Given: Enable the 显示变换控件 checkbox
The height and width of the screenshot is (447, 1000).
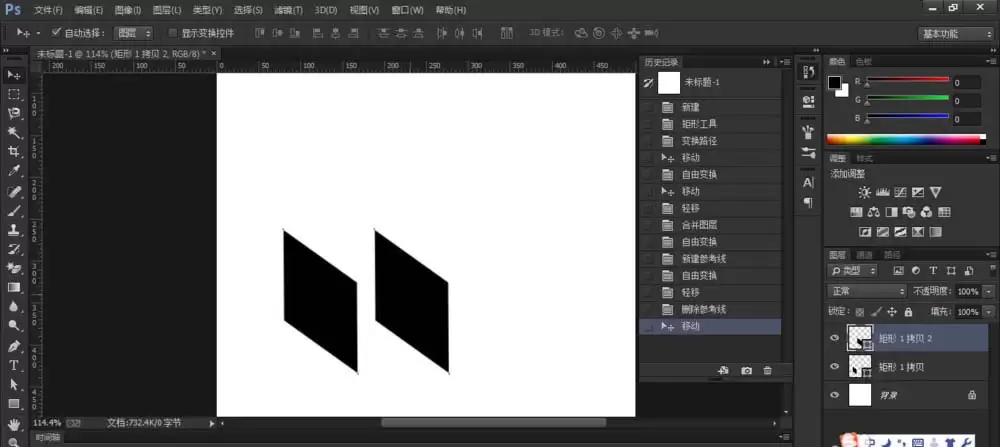Looking at the screenshot, I should coord(172,33).
